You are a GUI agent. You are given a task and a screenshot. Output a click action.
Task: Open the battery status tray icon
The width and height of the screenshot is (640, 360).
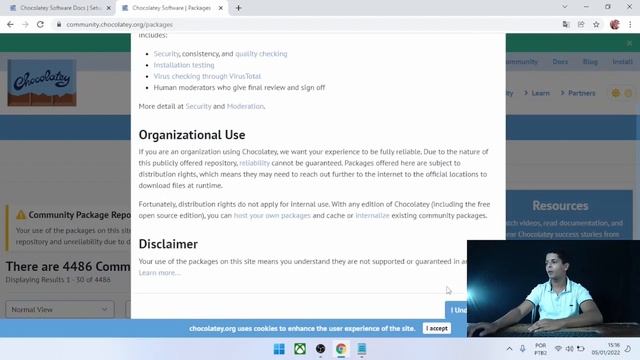[581, 349]
